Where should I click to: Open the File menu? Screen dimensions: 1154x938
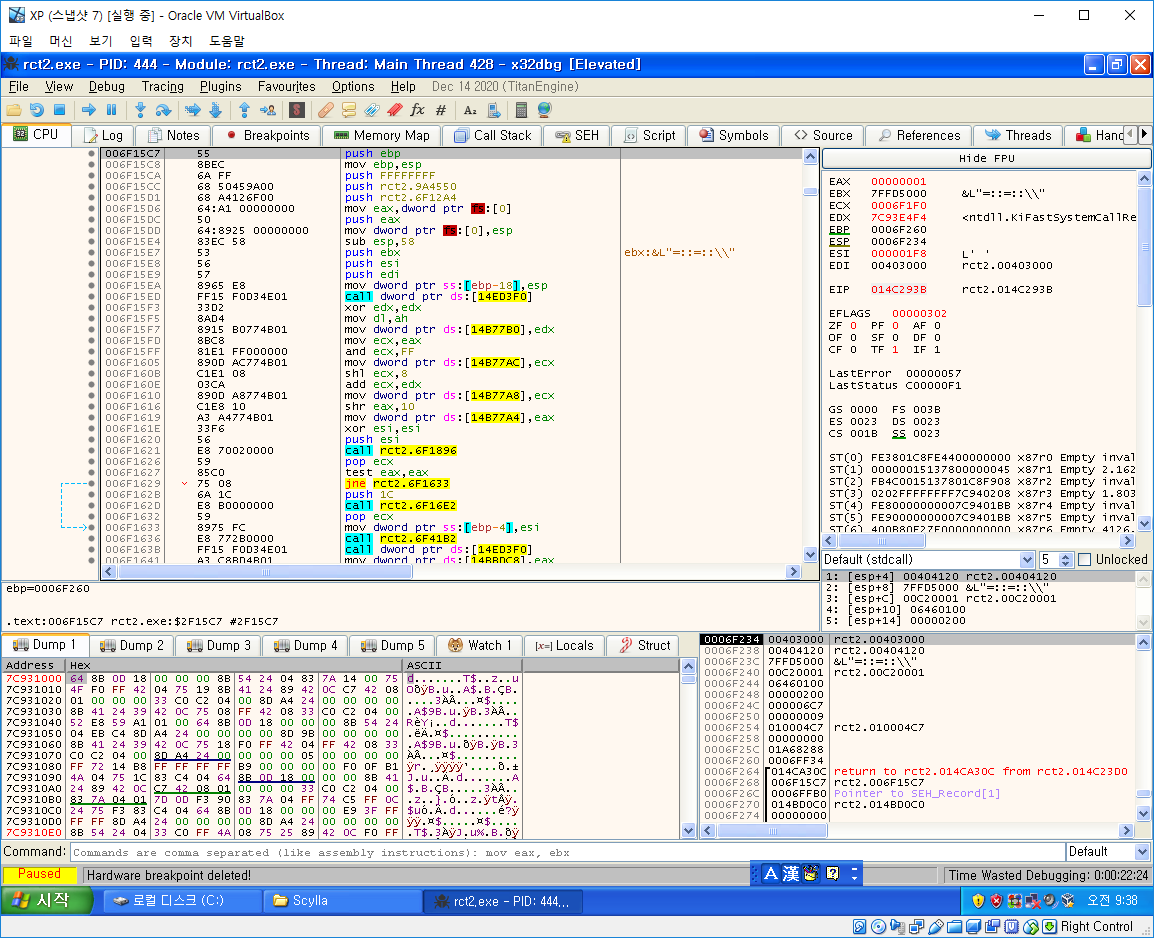(x=18, y=87)
